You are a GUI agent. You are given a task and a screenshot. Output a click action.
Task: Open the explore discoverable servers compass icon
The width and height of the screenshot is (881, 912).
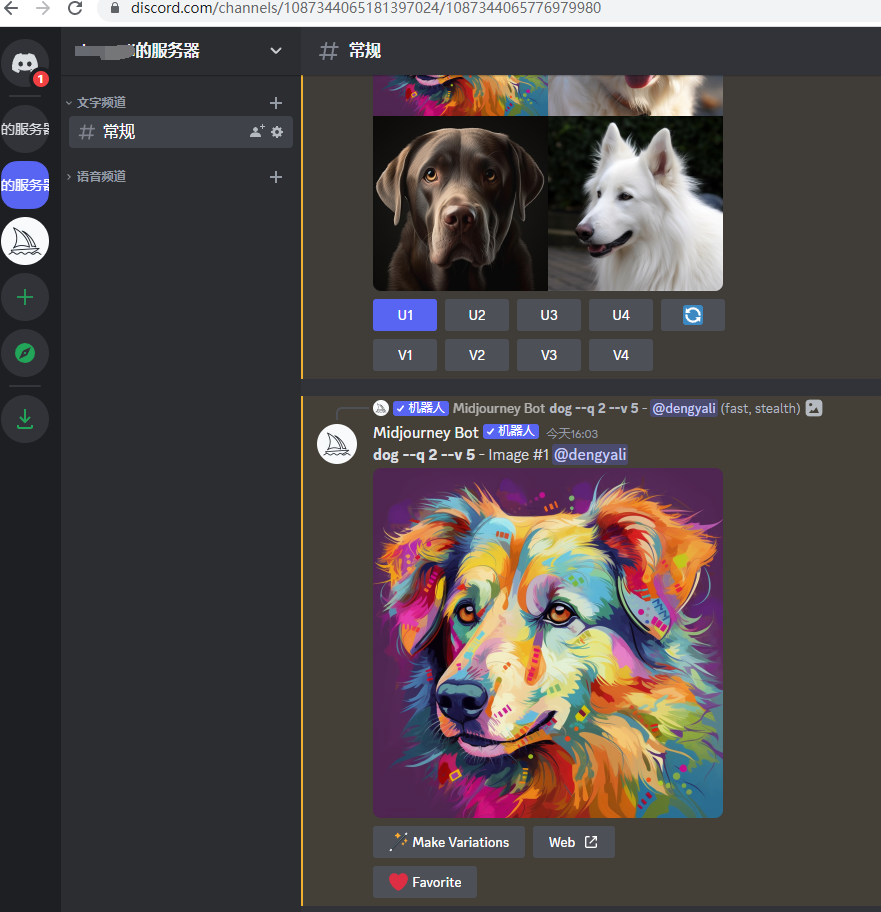[x=25, y=353]
